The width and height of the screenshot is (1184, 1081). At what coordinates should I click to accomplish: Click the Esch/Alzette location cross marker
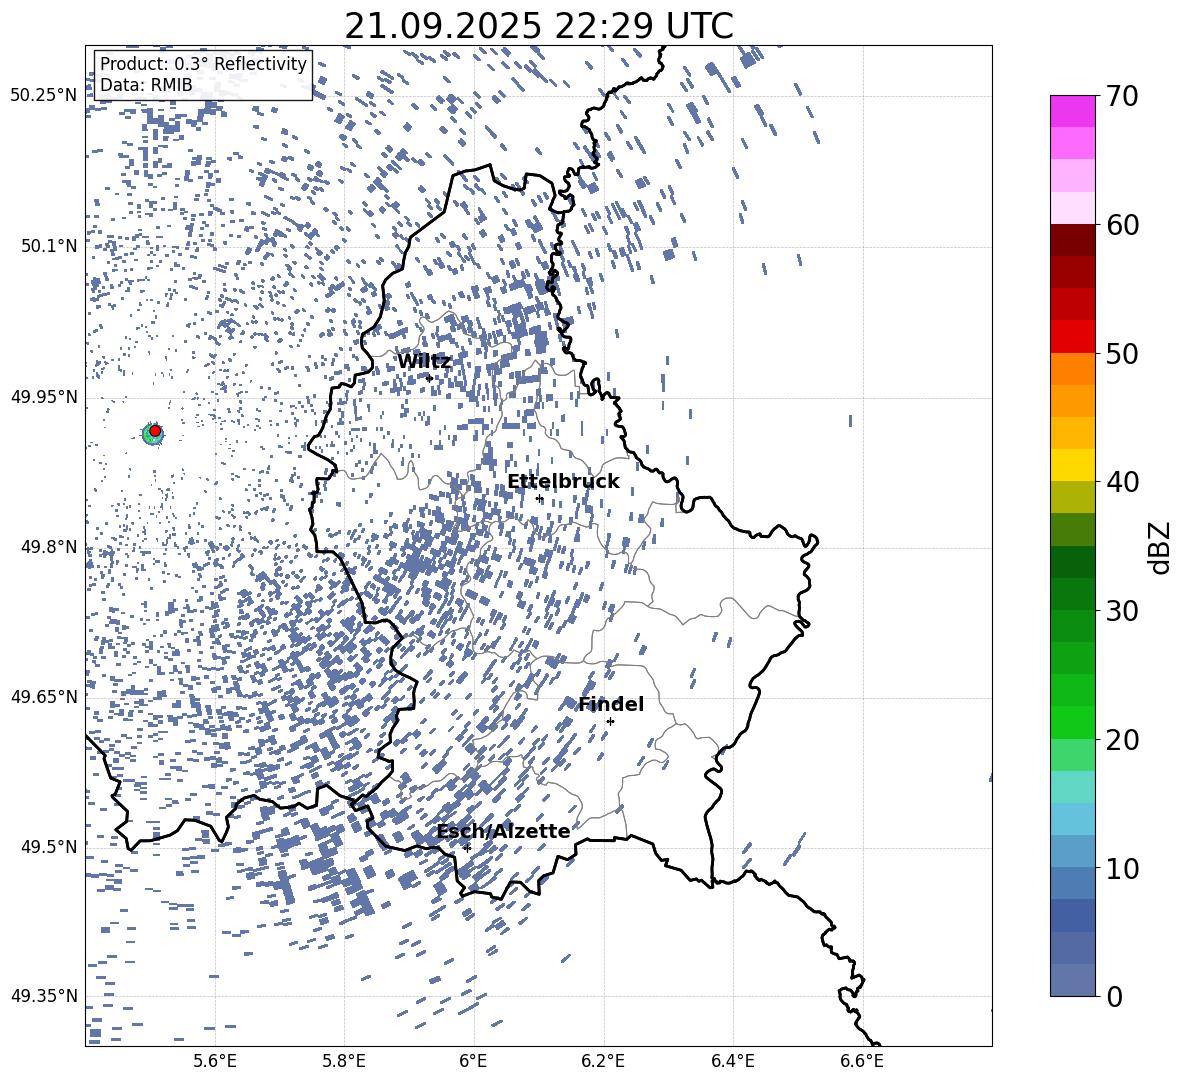467,848
